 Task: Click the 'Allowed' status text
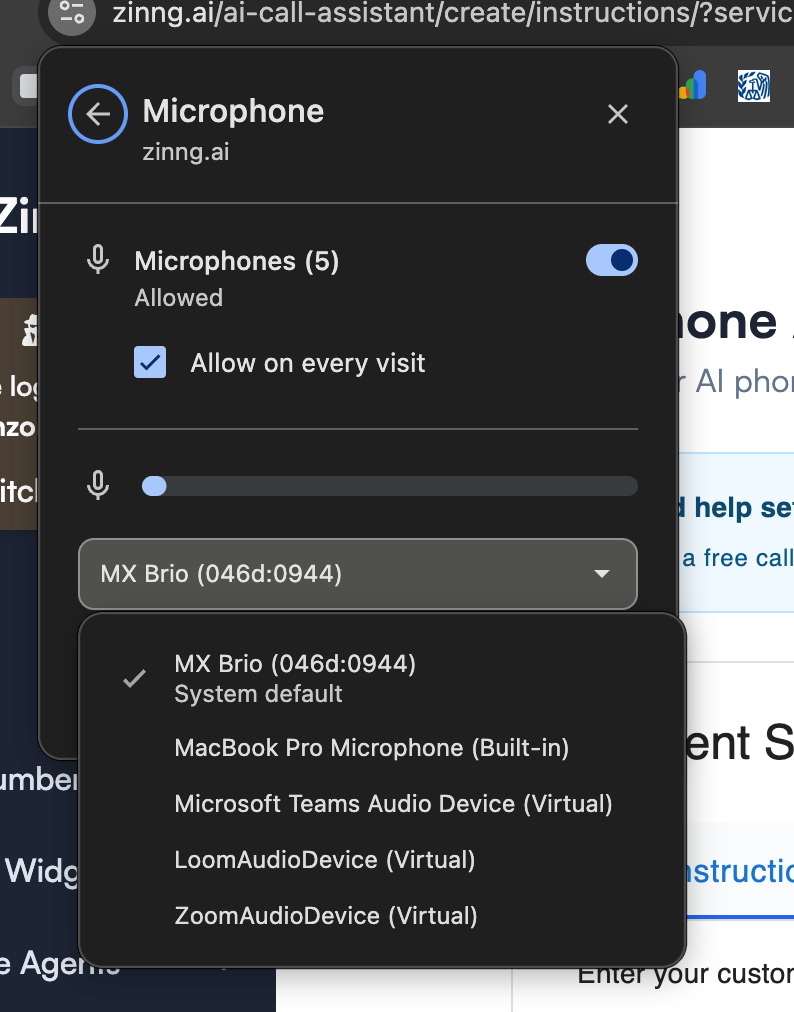[179, 298]
